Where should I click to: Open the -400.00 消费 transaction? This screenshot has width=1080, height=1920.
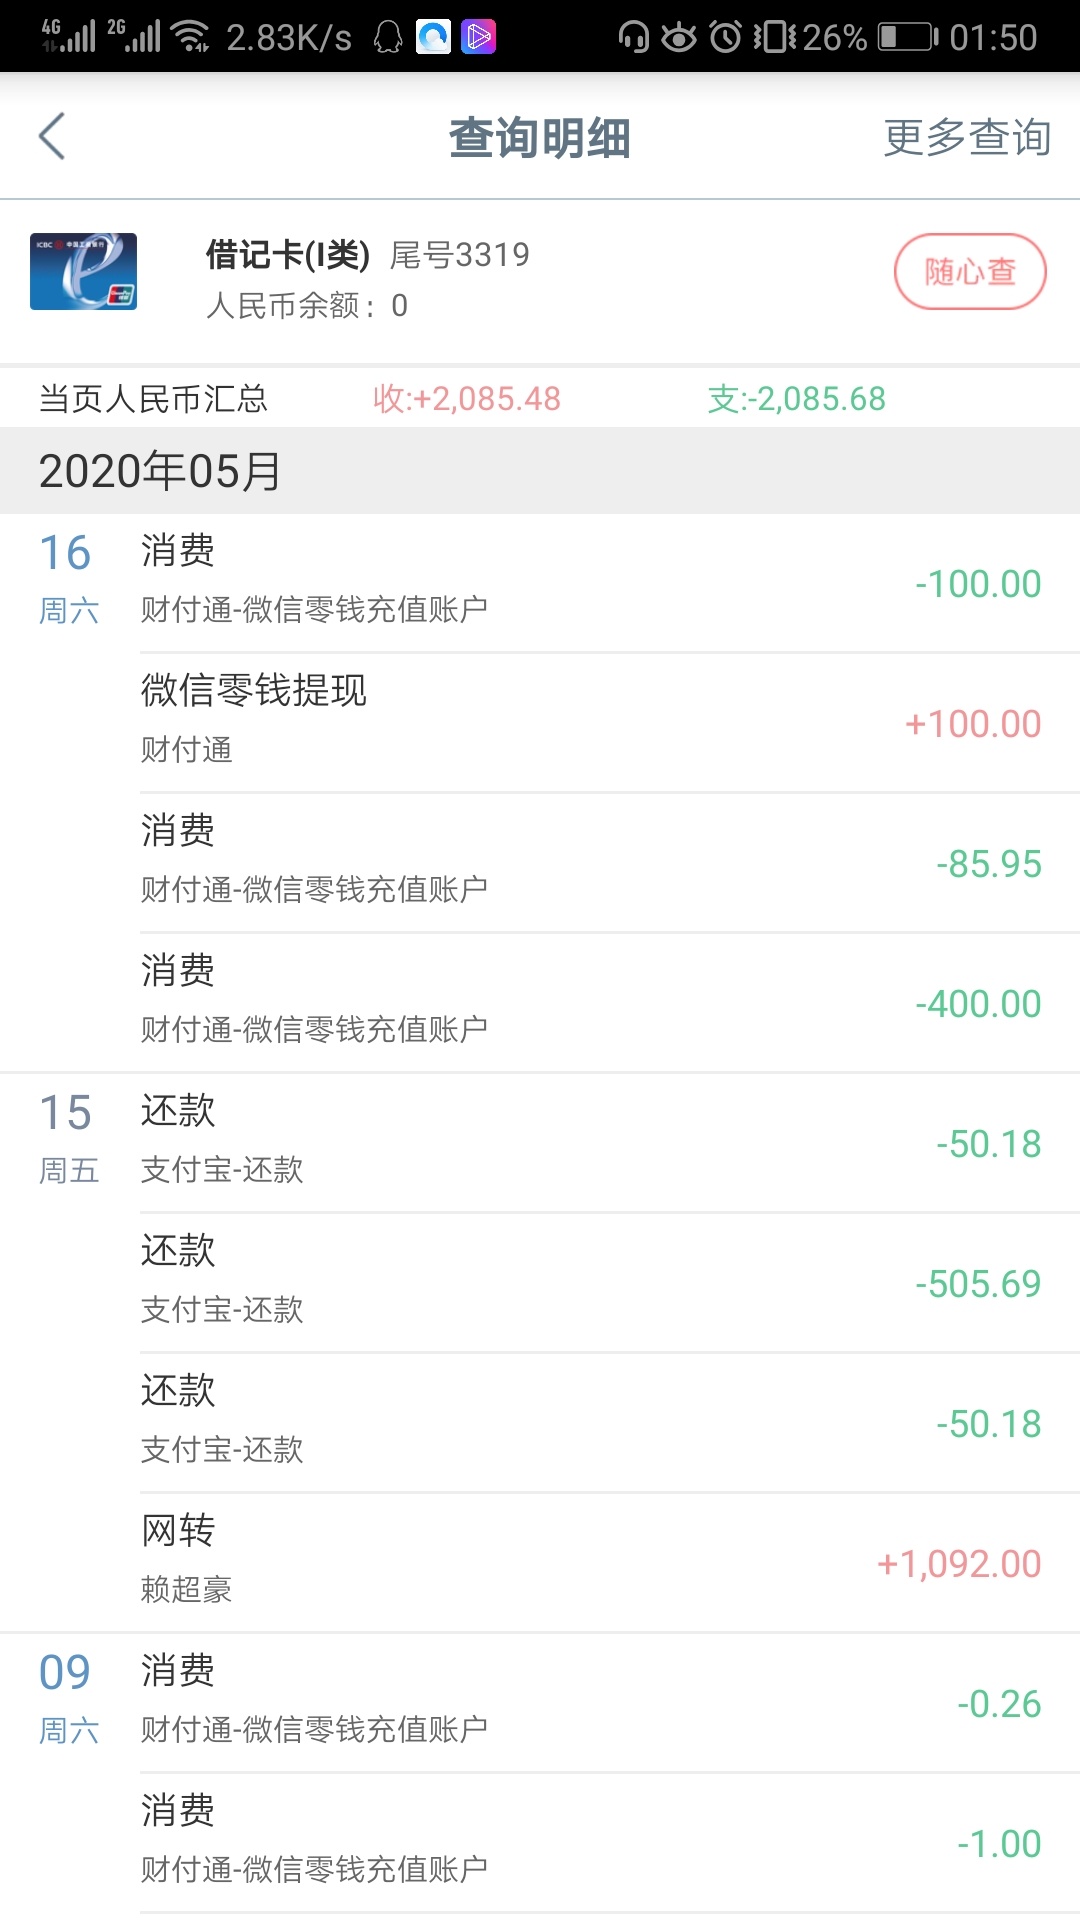pos(610,1003)
